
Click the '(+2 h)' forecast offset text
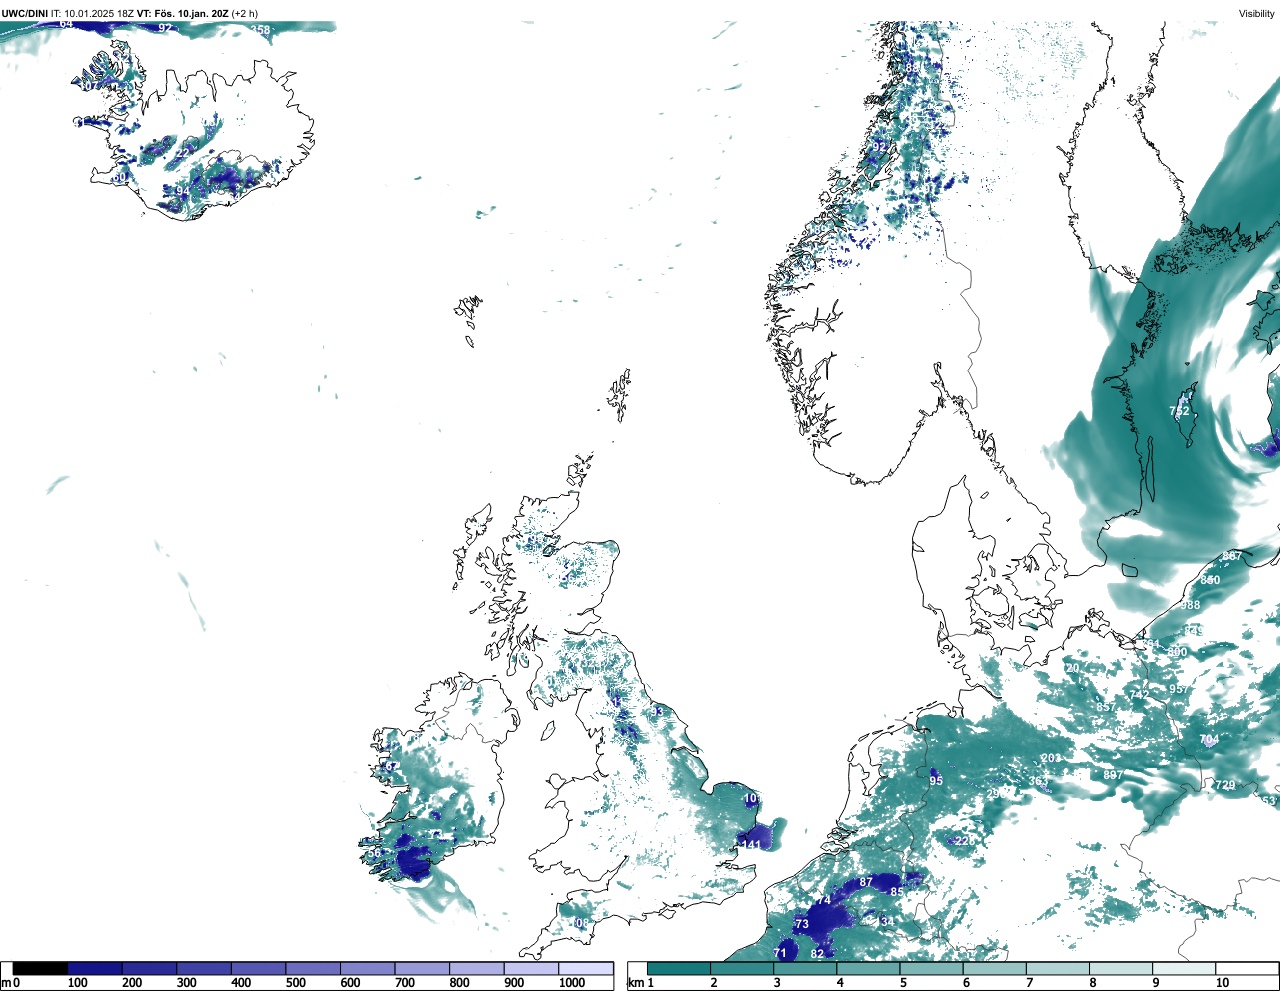[245, 13]
